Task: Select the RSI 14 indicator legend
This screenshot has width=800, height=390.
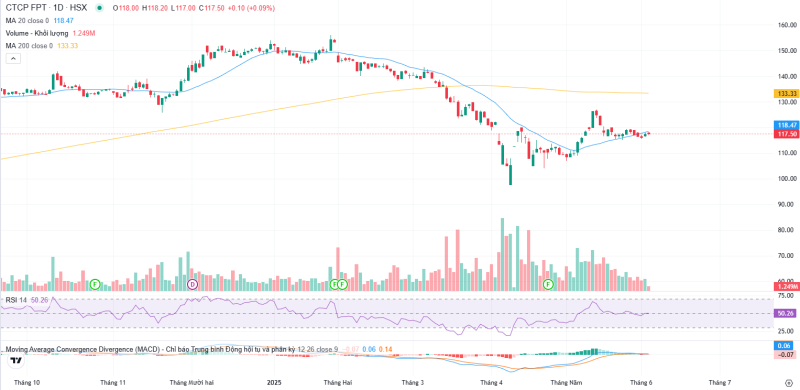Action: click(16, 300)
